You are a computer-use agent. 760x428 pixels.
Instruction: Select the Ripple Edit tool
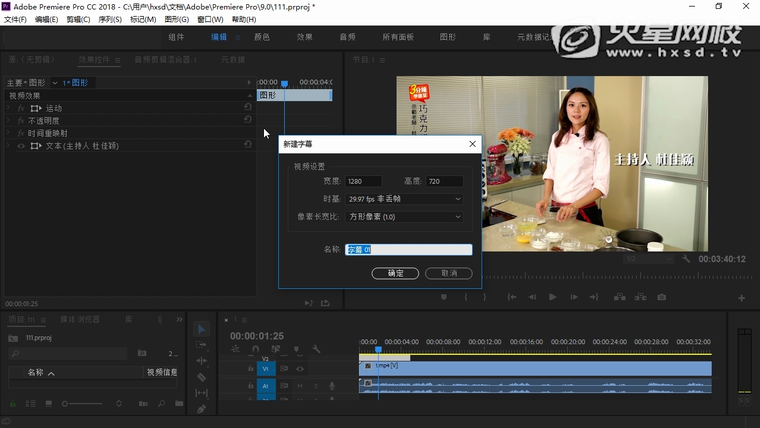201,361
